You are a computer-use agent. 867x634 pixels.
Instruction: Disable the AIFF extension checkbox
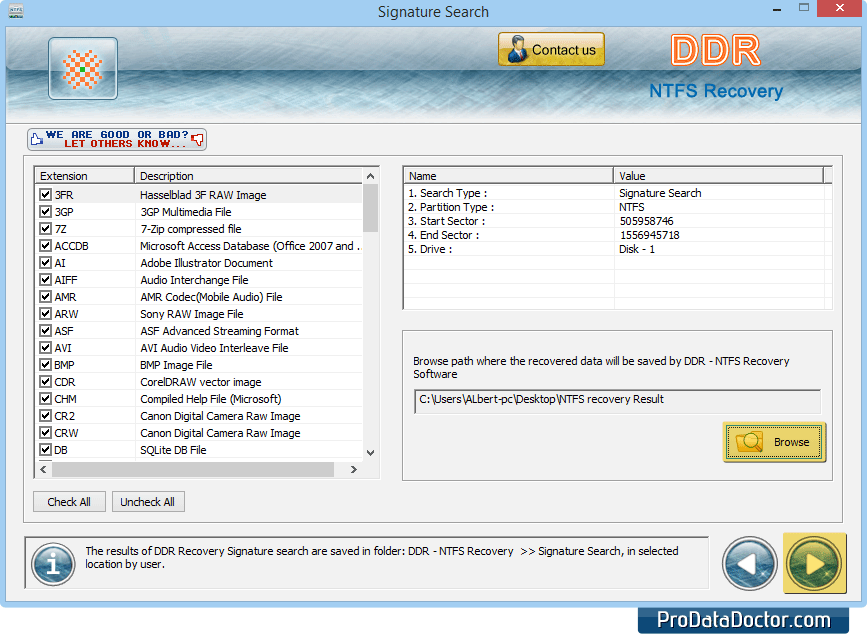[x=45, y=280]
